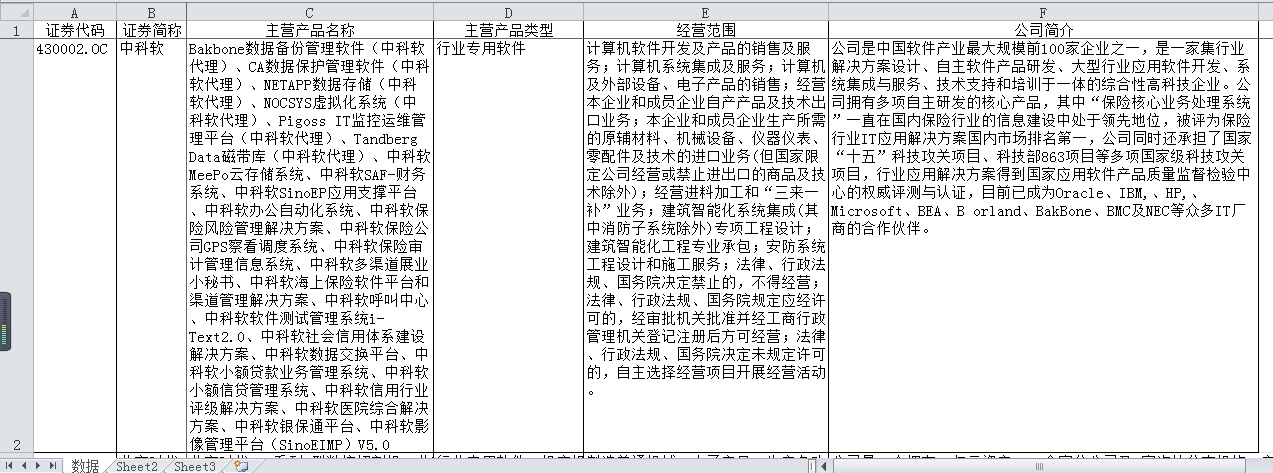The width and height of the screenshot is (1273, 473).
Task: Go to the previous sheet using the navigation arrow
Action: tap(24, 466)
